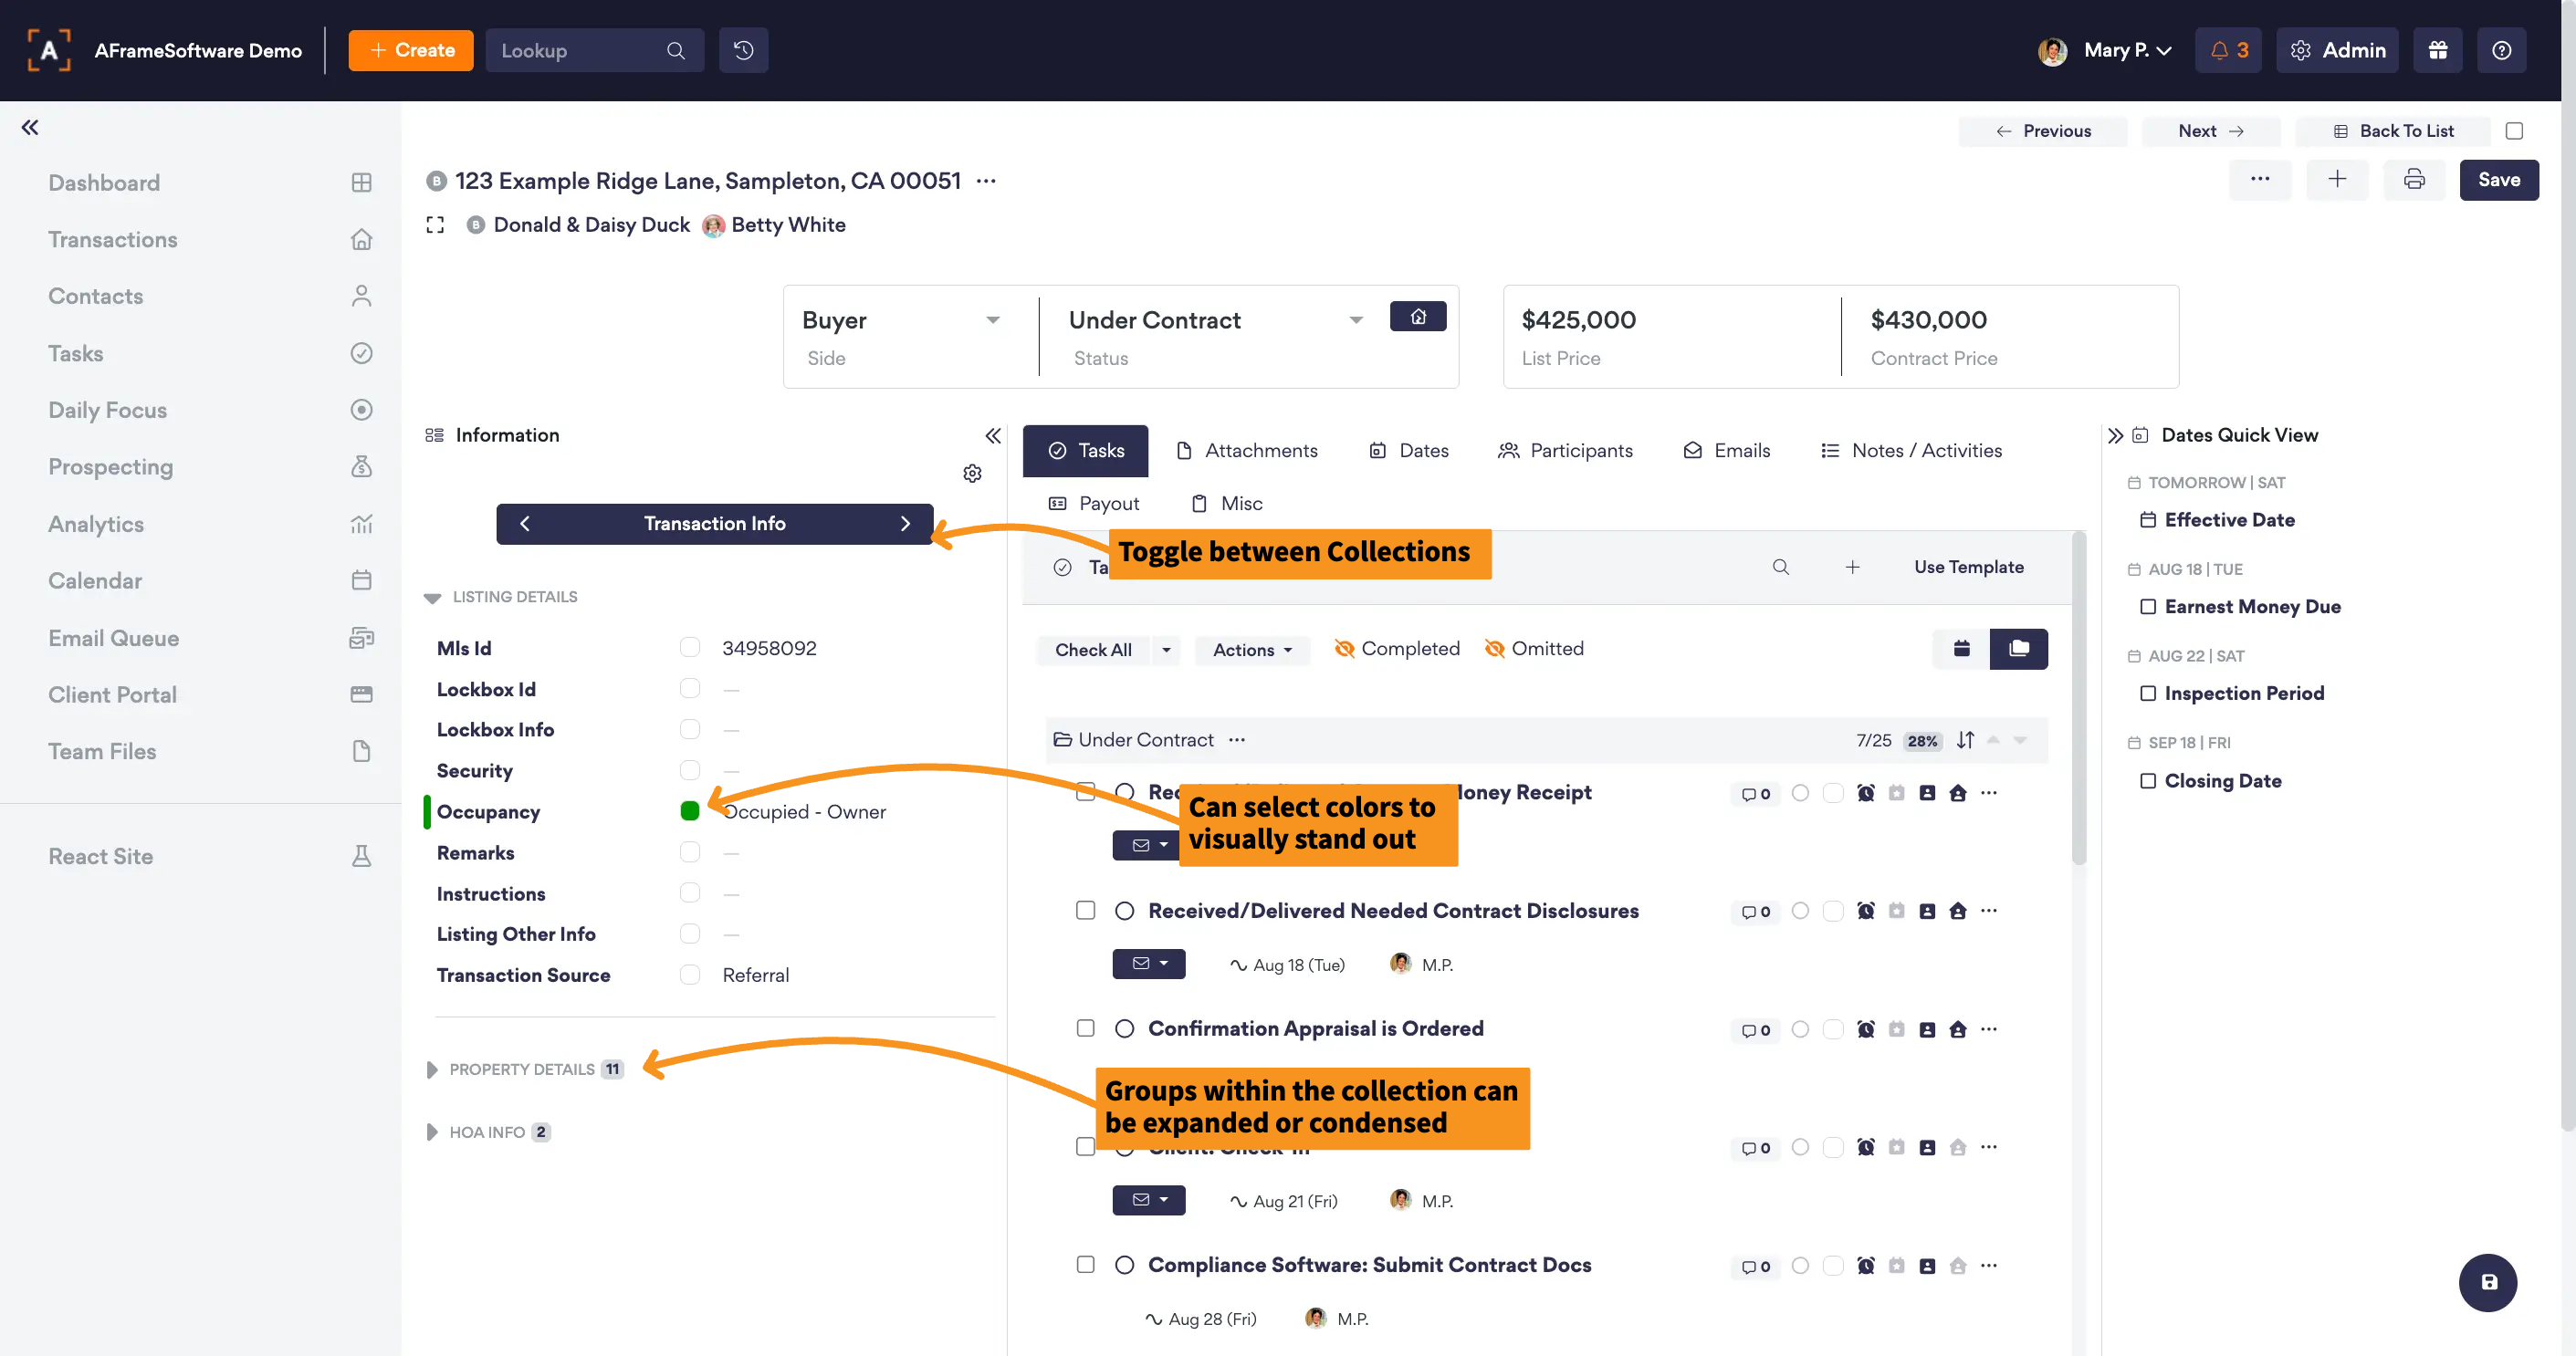Open the help question mark icon
Image resolution: width=2576 pixels, height=1356 pixels.
point(2501,50)
